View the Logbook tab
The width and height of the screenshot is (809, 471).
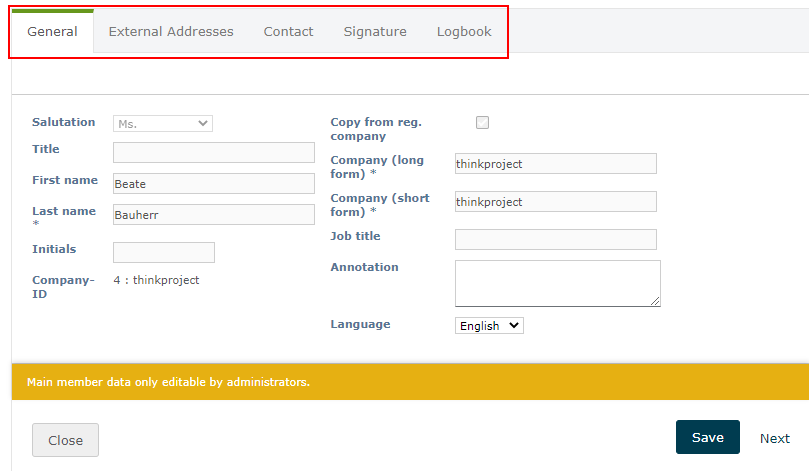(x=464, y=32)
